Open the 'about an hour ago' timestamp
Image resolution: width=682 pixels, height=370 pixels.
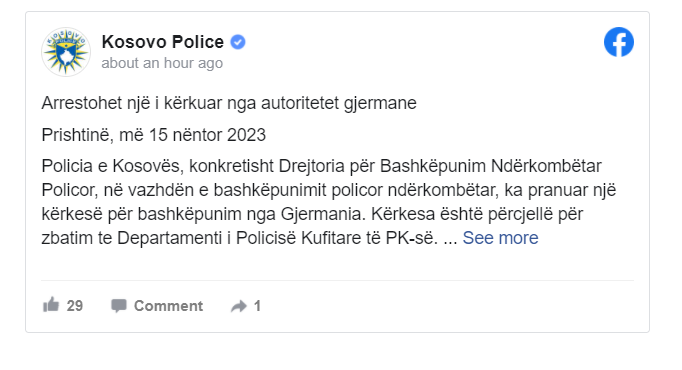click(x=162, y=63)
